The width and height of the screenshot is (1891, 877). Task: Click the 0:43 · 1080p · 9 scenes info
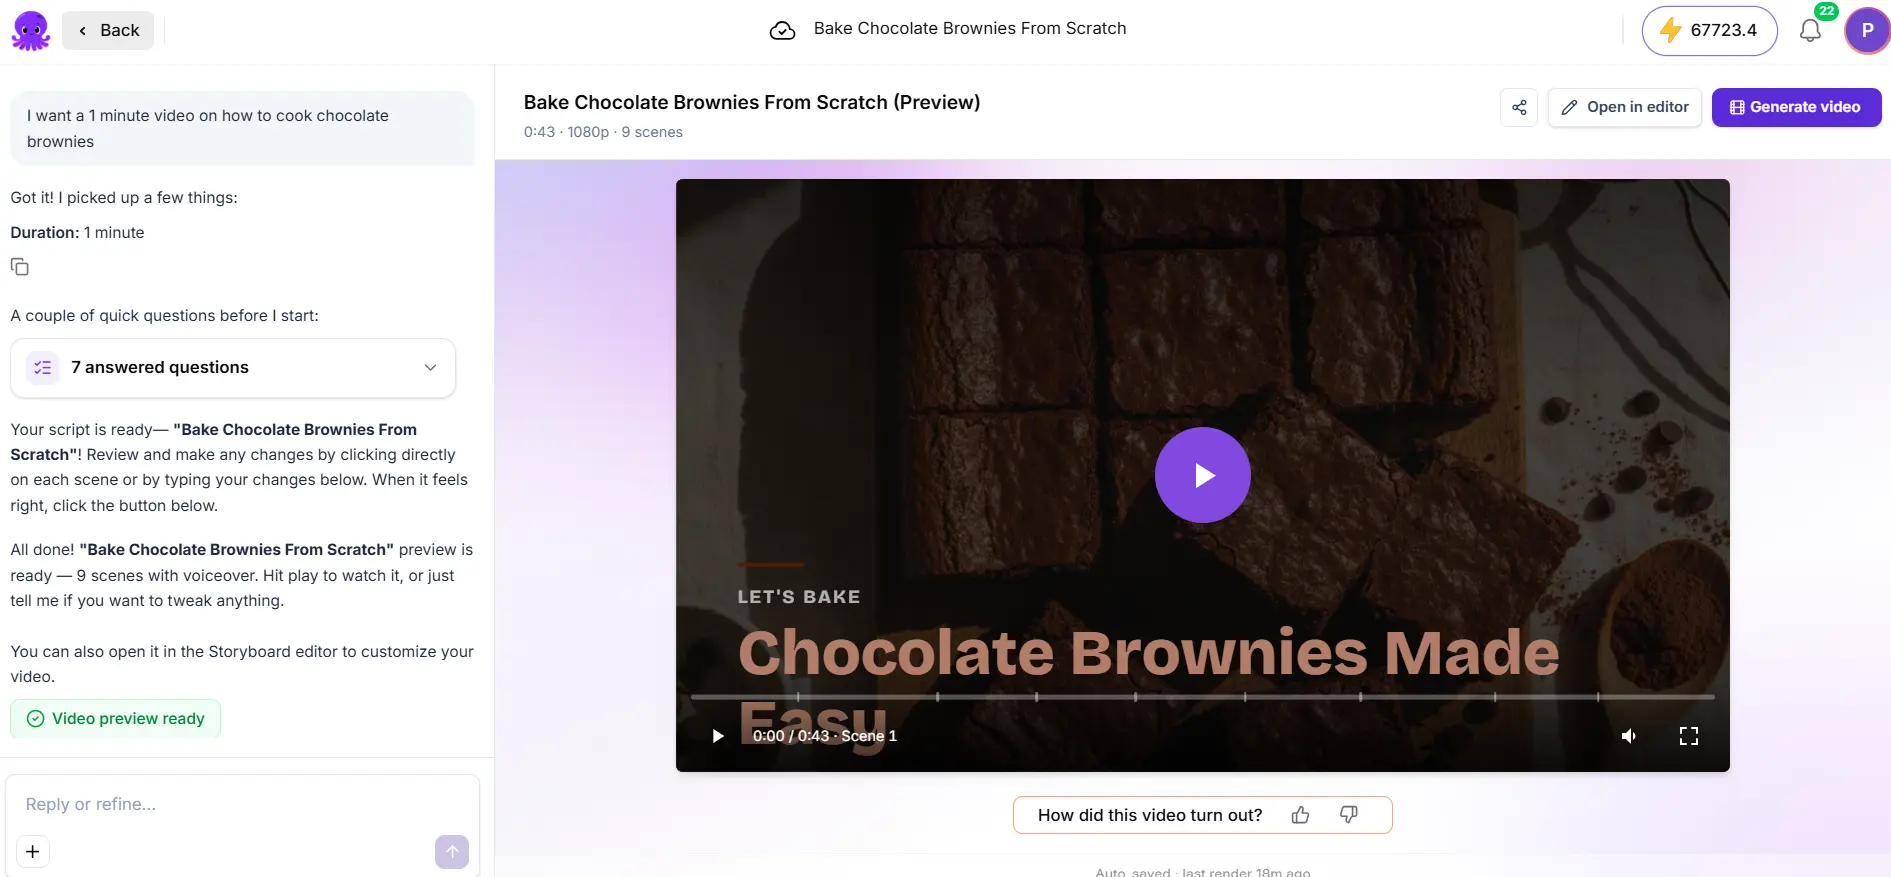(603, 132)
